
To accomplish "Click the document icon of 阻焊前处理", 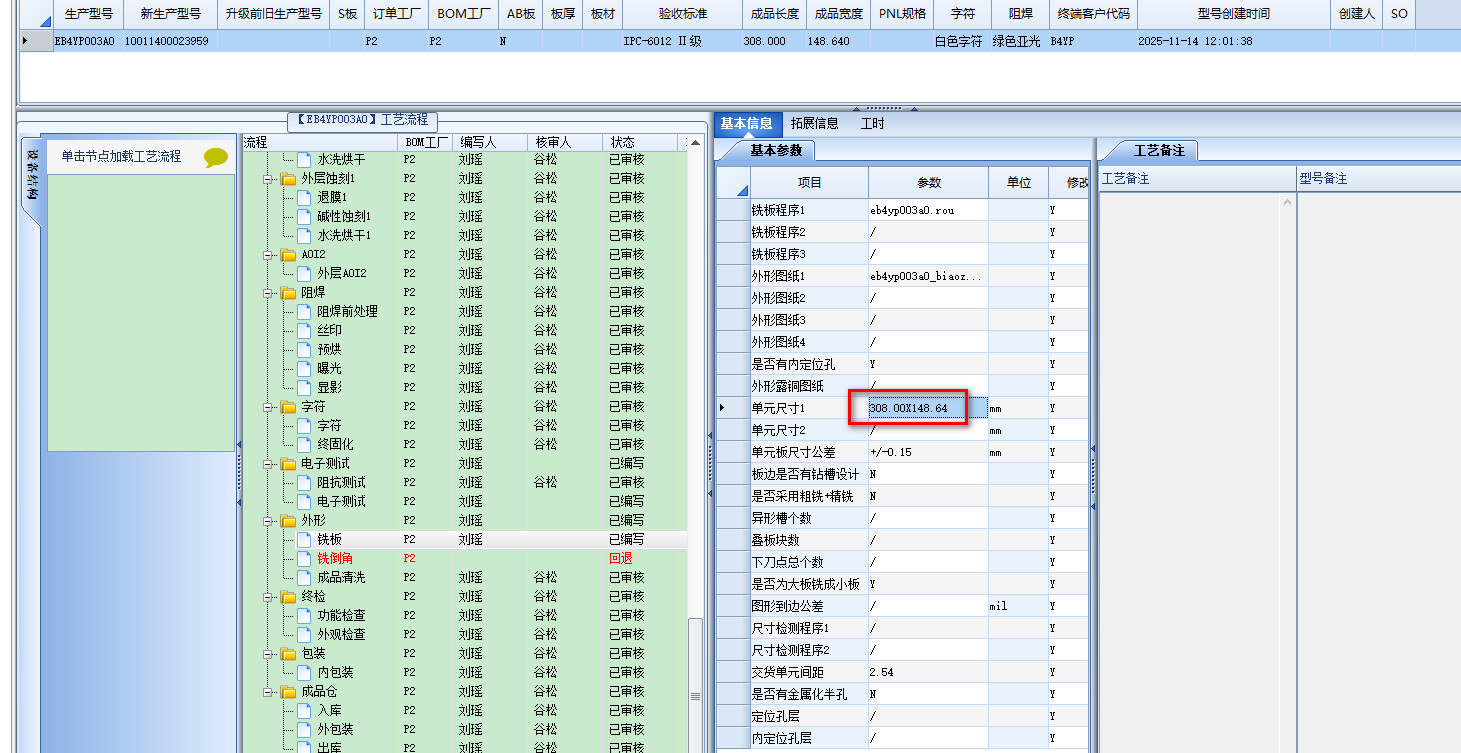I will point(304,312).
